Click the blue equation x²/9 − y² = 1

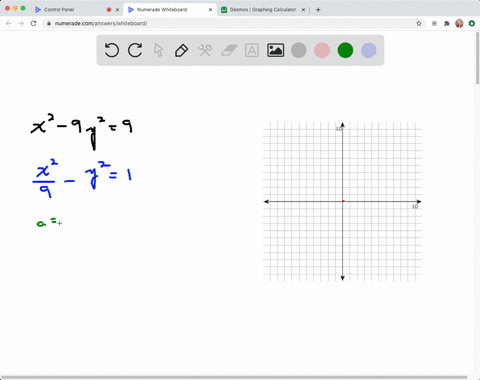82,178
